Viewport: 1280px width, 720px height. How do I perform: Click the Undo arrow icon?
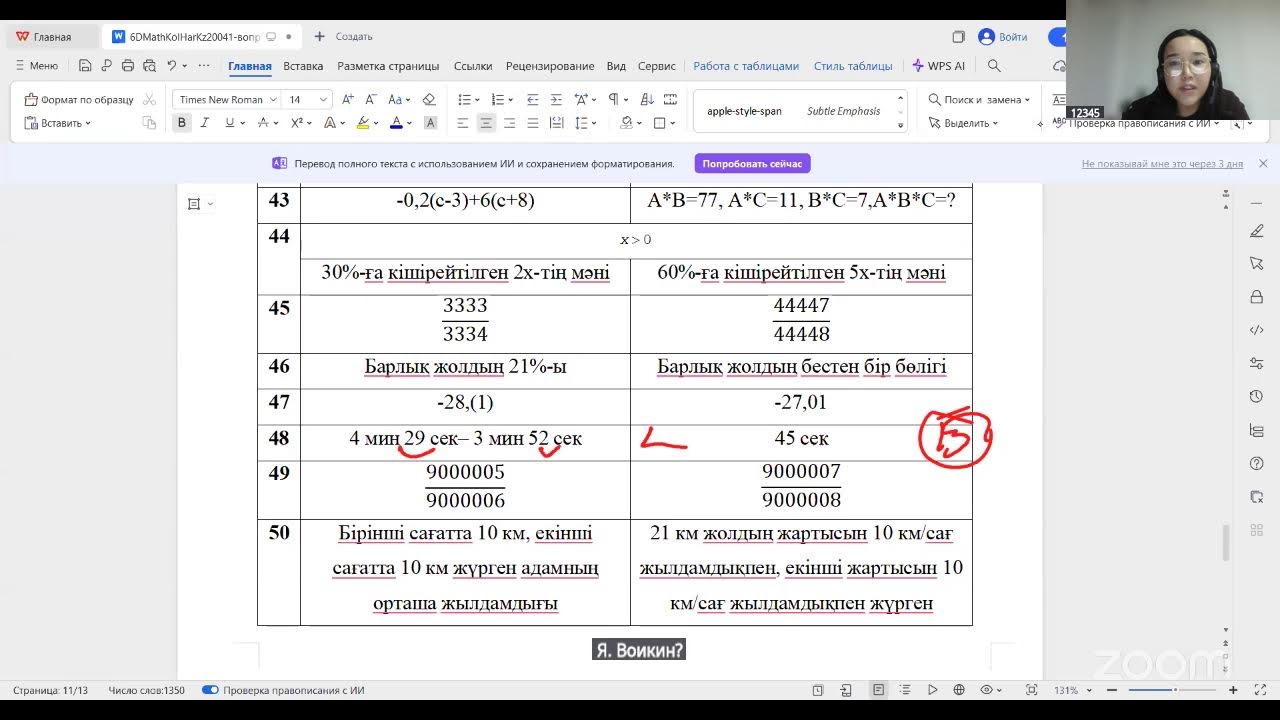(172, 66)
